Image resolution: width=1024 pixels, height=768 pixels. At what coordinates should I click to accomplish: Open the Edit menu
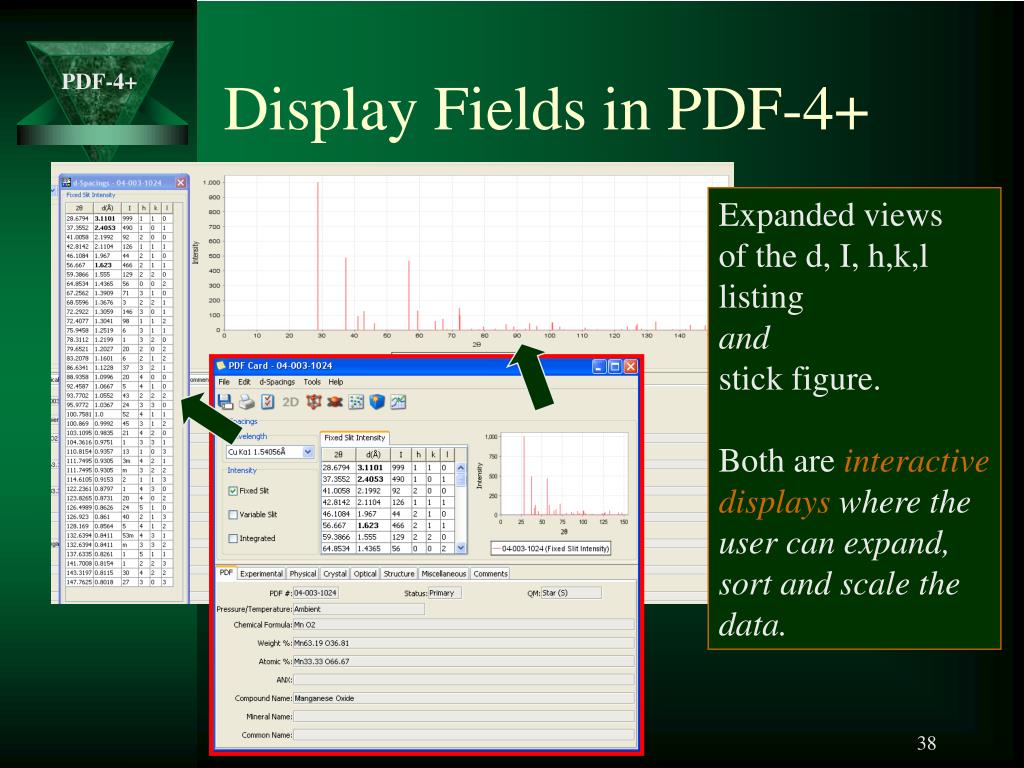tap(244, 382)
